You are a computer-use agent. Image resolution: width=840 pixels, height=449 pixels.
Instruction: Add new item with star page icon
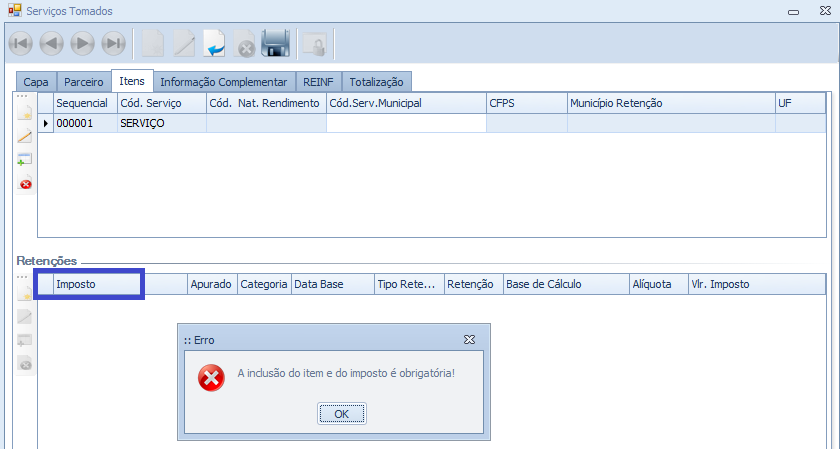click(25, 112)
